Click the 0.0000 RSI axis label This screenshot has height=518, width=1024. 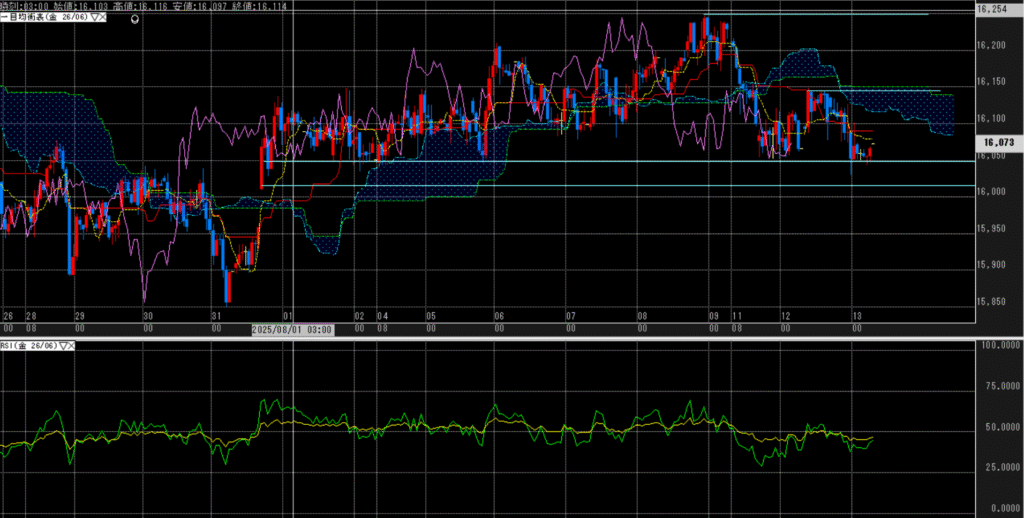[1006, 508]
